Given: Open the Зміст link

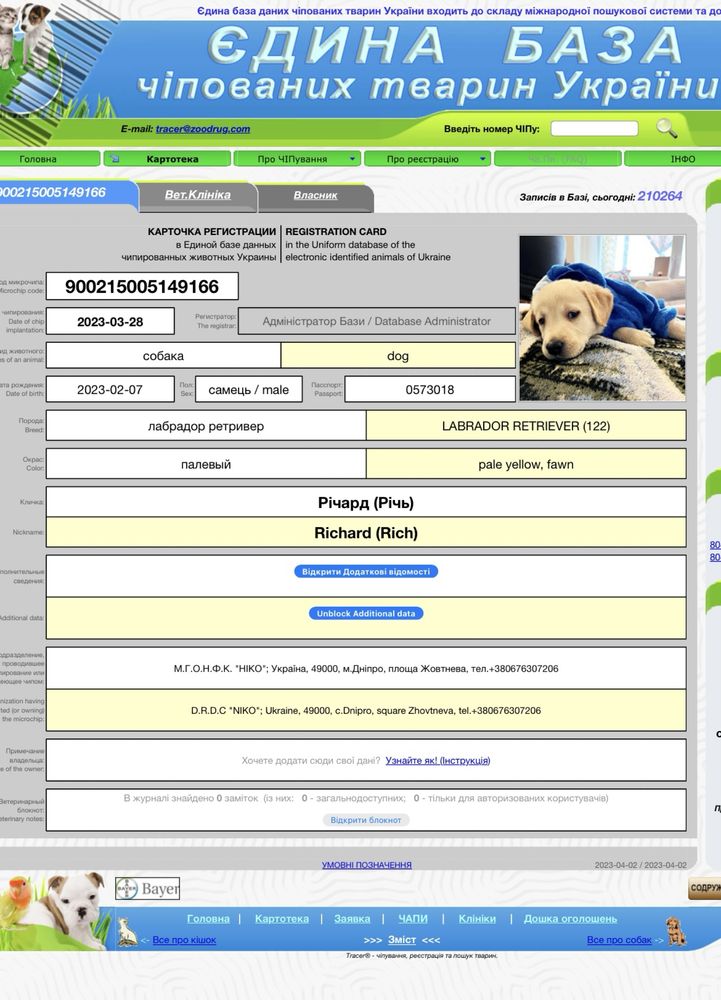Looking at the screenshot, I should [402, 939].
